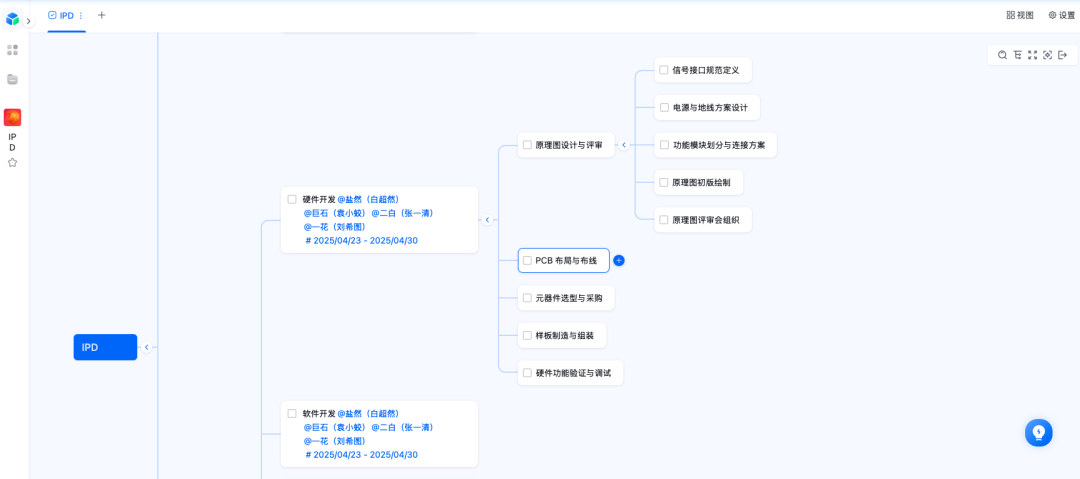Check the 硬件开发 task checkbox
This screenshot has width=1080, height=479.
(292, 199)
